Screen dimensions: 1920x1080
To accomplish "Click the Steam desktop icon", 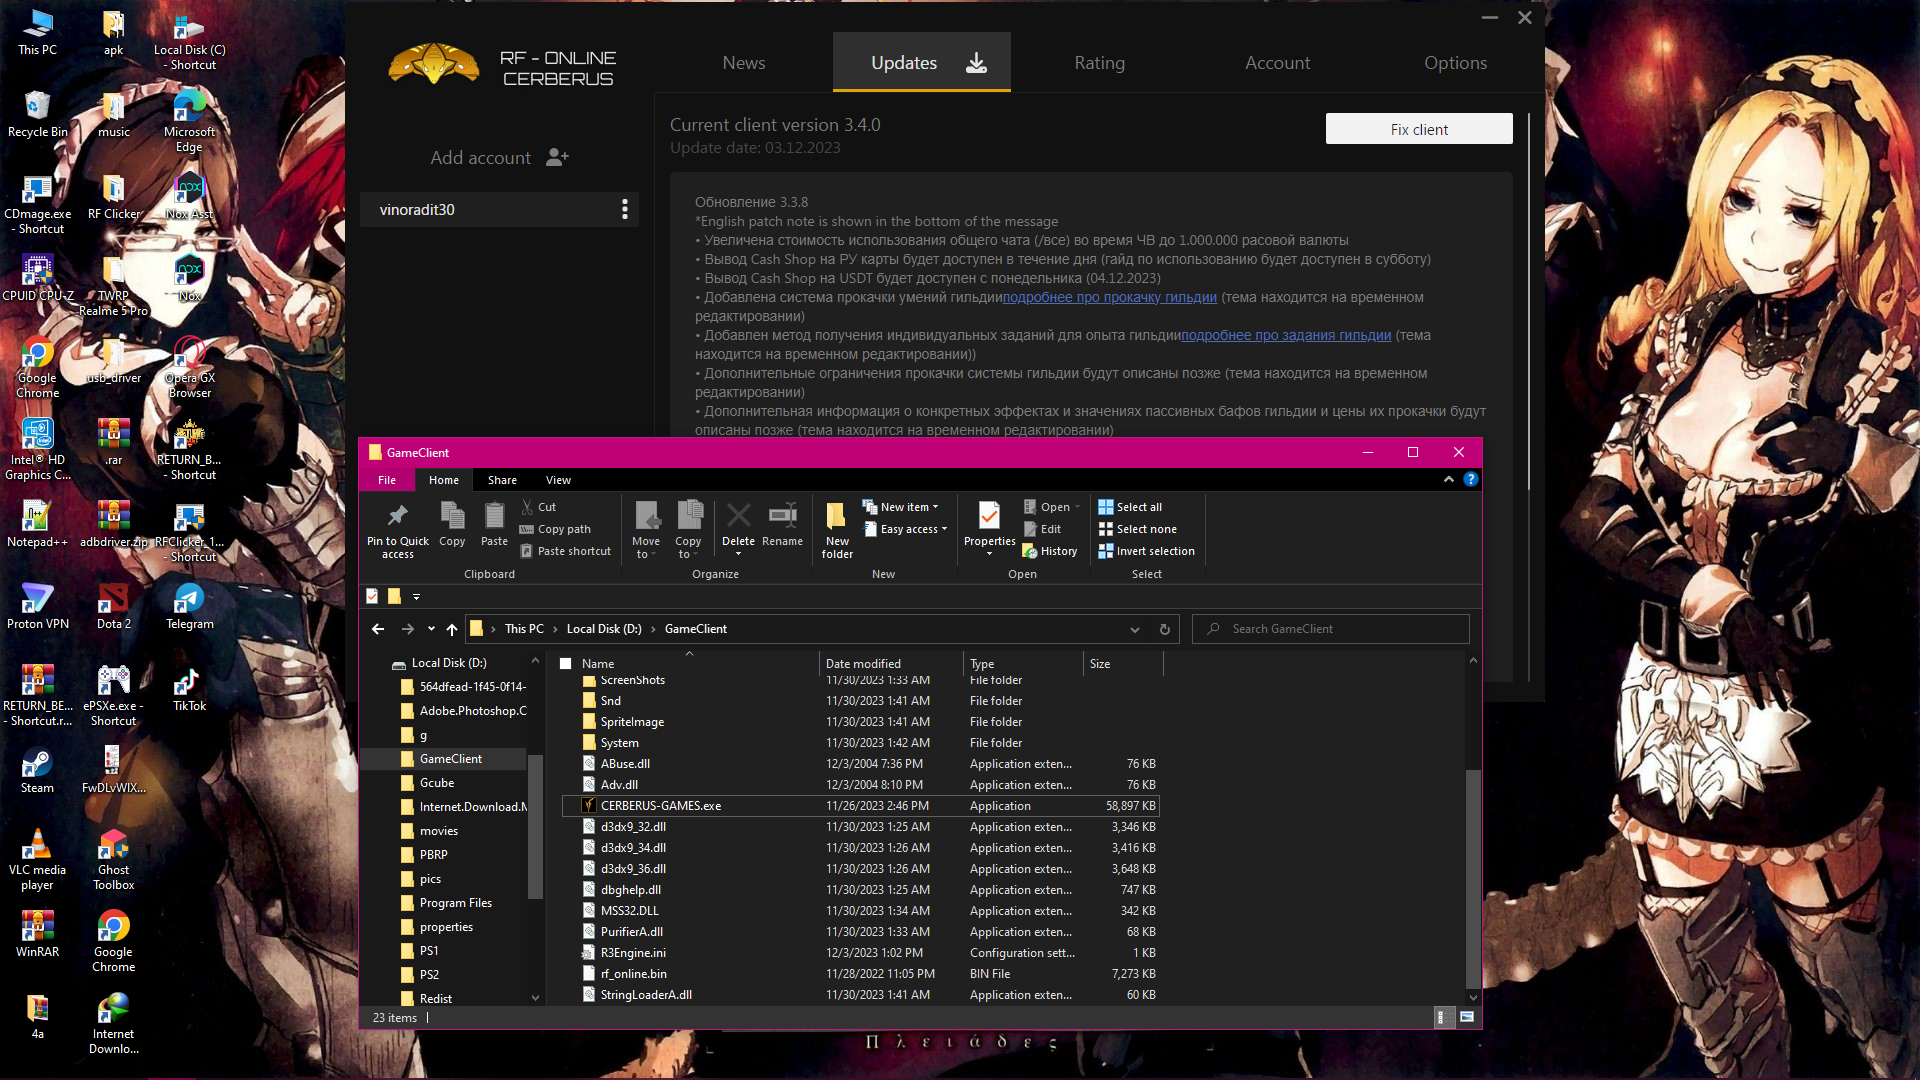I will [x=37, y=771].
